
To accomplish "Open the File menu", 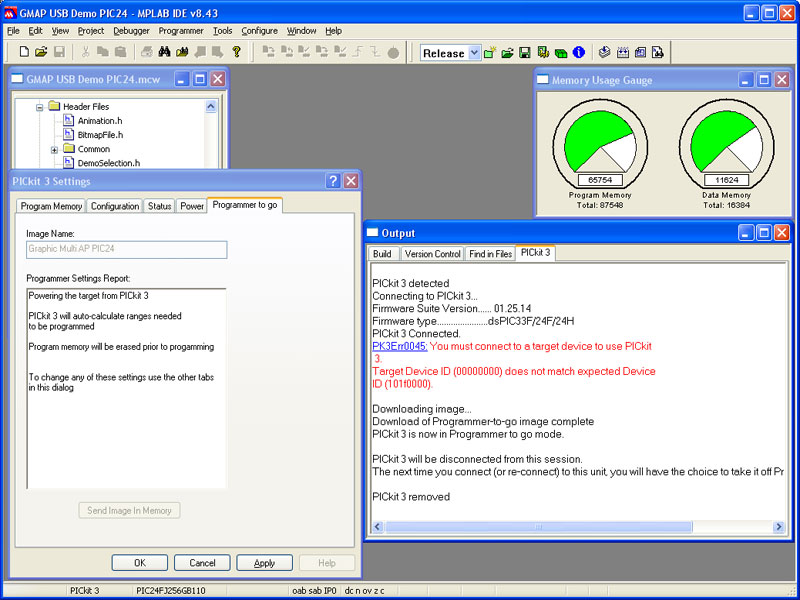I will tap(13, 31).
